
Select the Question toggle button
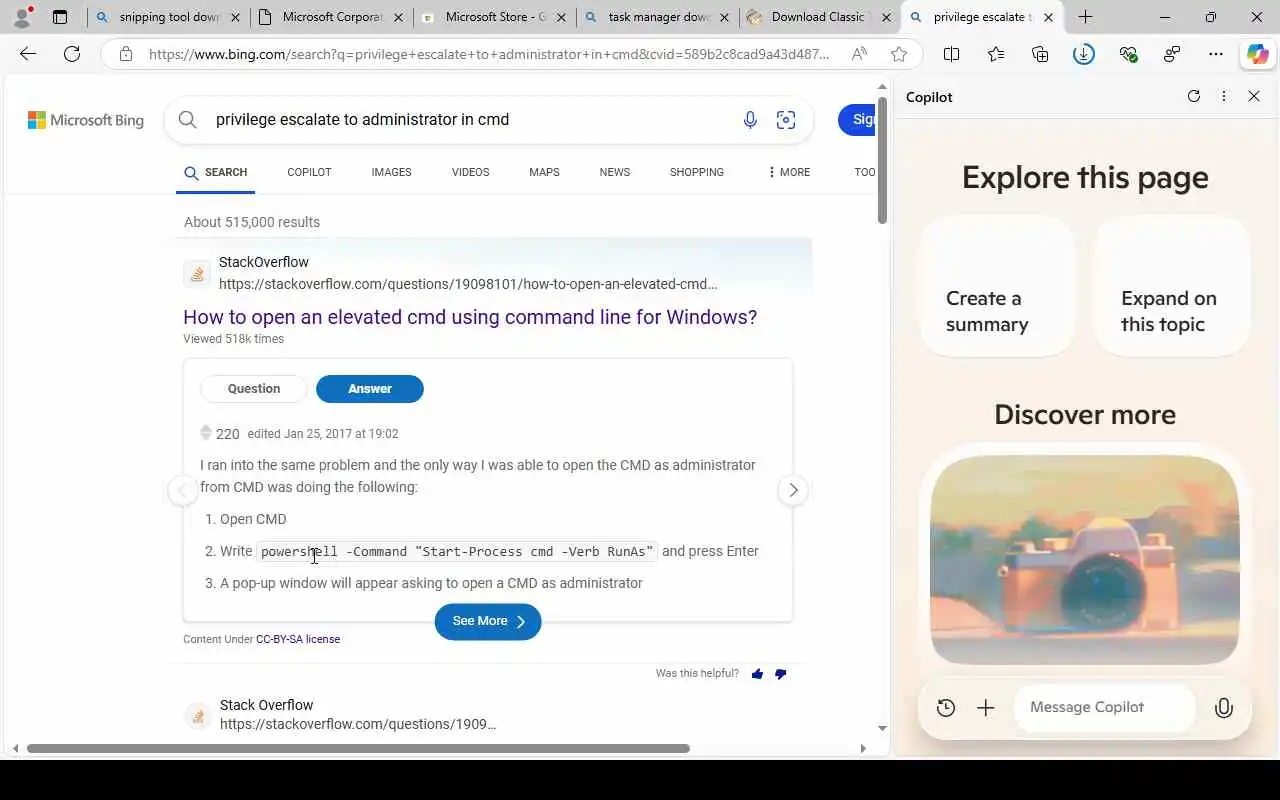[x=254, y=389]
